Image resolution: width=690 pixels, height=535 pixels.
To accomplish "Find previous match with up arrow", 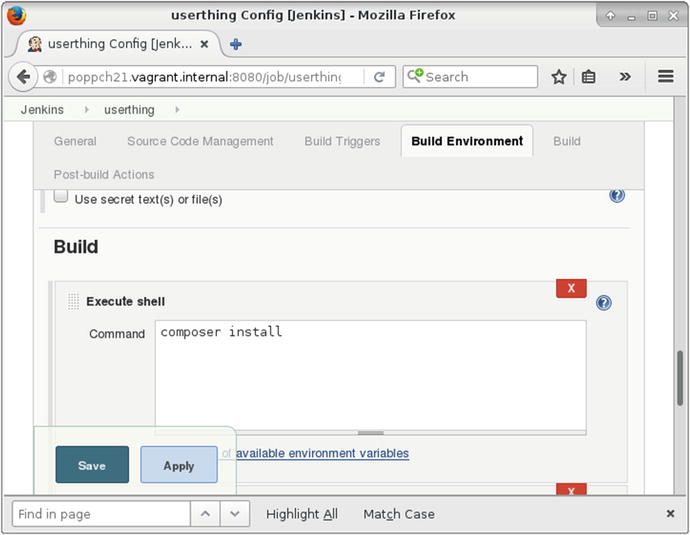I will [205, 513].
